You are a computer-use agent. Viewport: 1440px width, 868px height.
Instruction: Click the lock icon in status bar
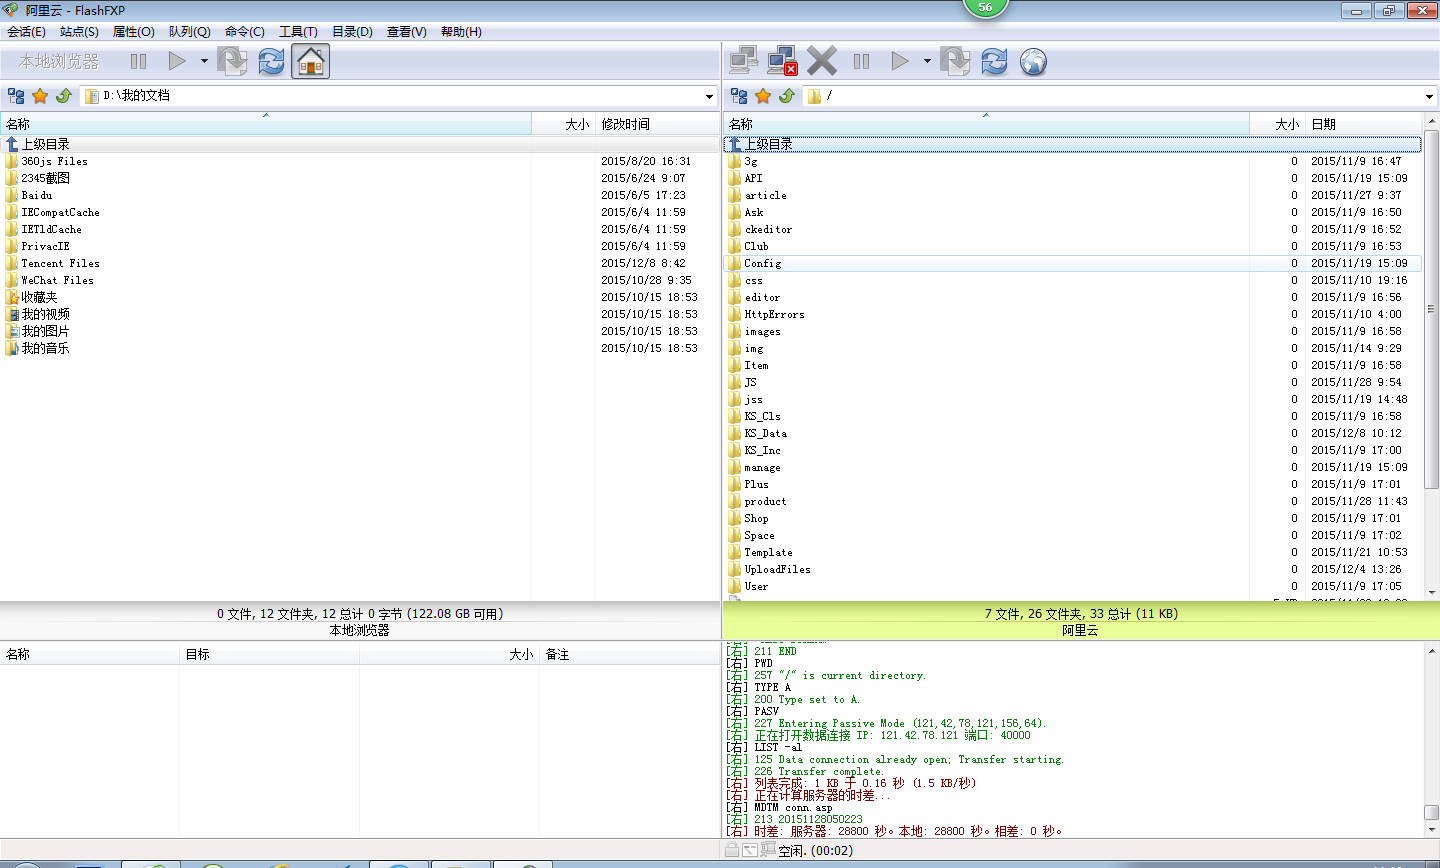pos(732,850)
